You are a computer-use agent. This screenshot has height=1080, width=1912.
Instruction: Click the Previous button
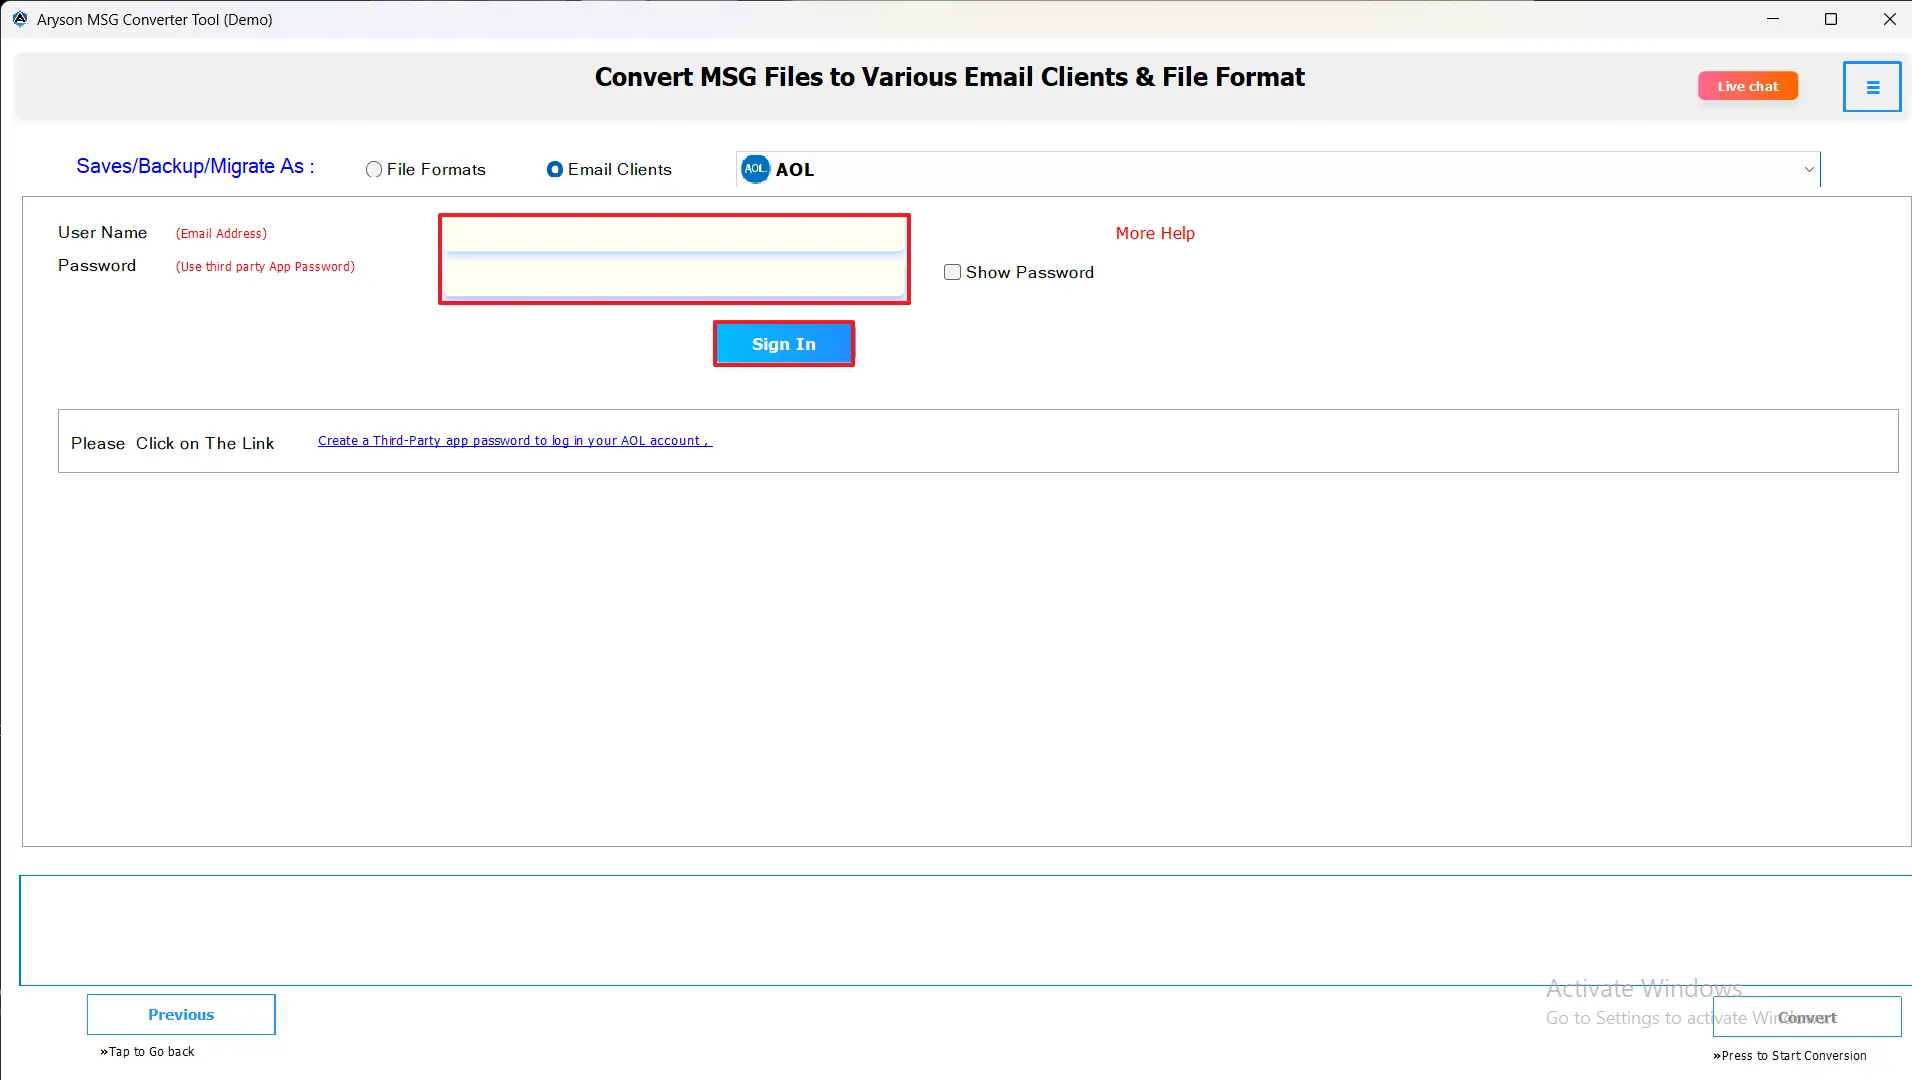[x=181, y=1014]
